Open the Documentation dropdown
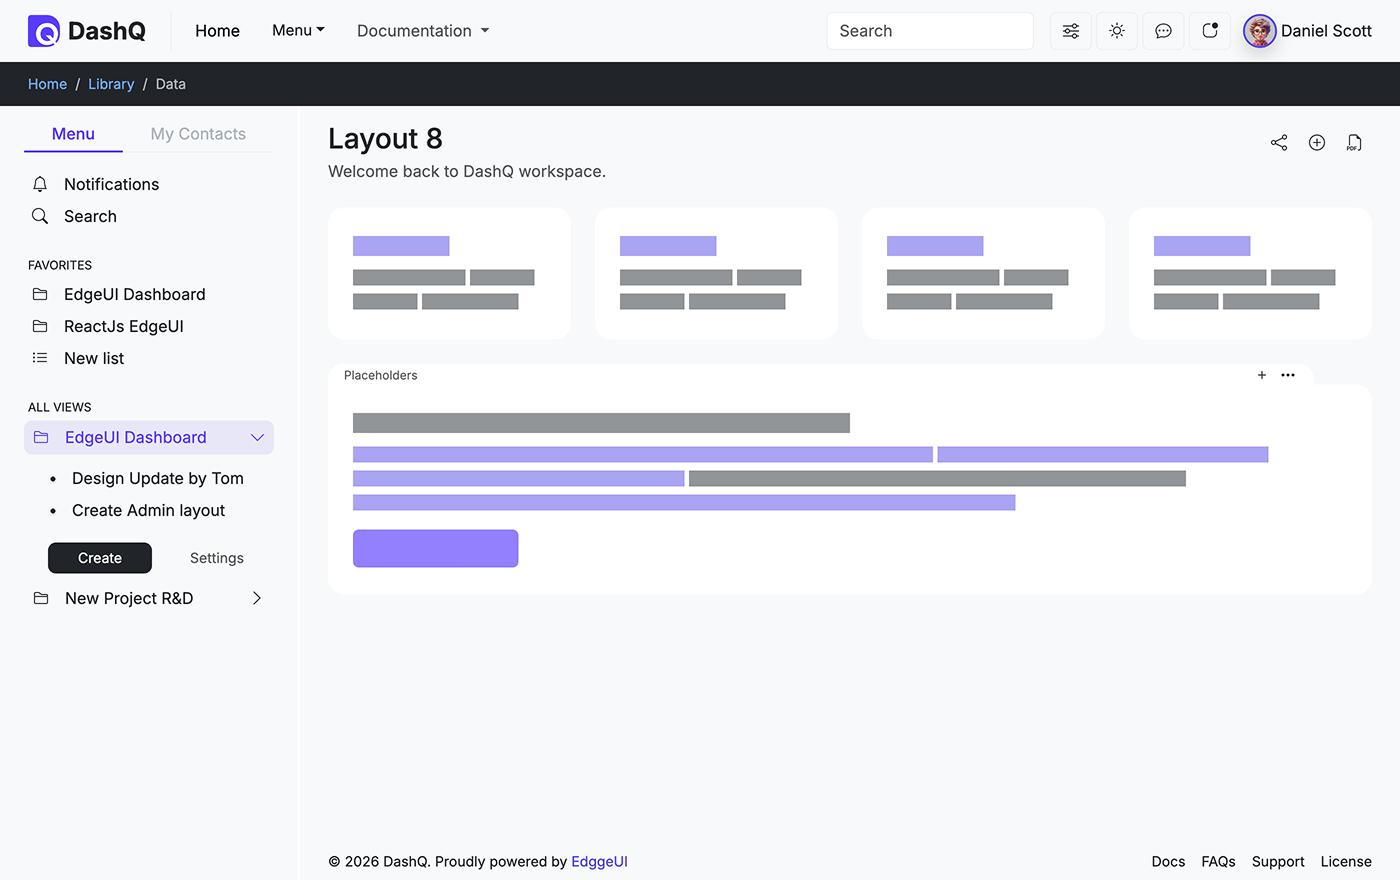This screenshot has height=880, width=1400. click(422, 30)
